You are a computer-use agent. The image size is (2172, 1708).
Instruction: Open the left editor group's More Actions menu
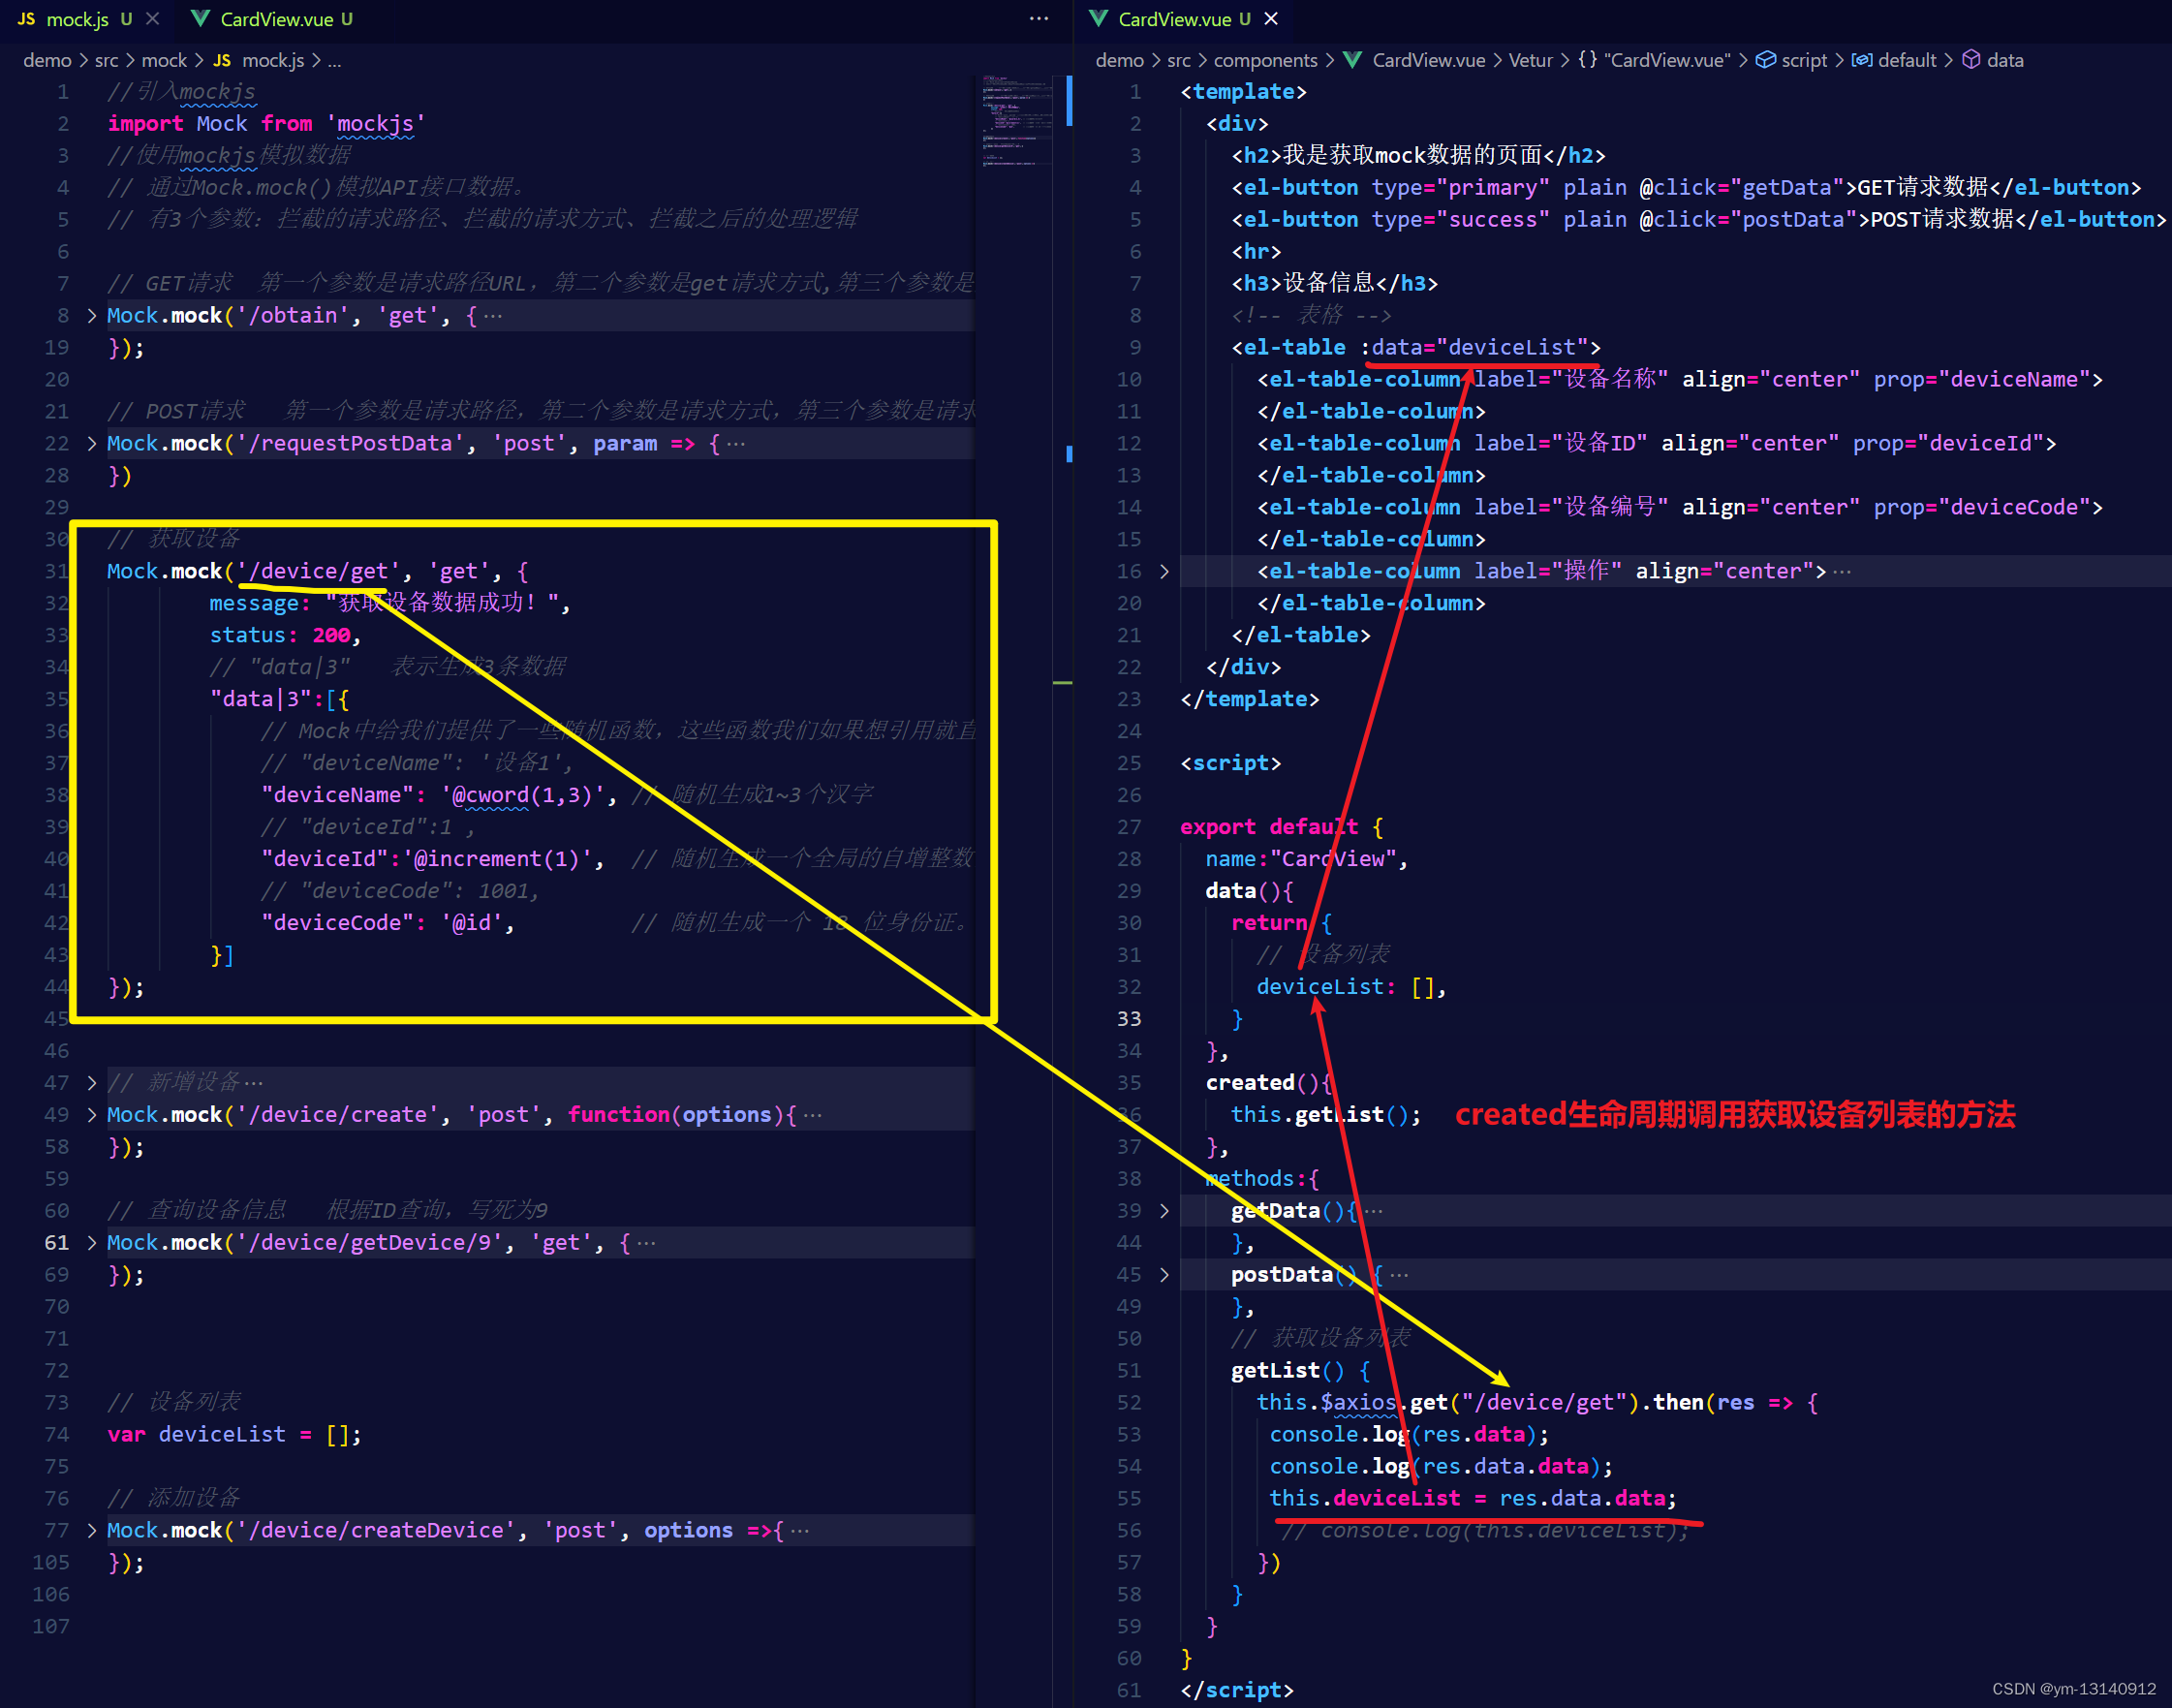click(x=1039, y=19)
